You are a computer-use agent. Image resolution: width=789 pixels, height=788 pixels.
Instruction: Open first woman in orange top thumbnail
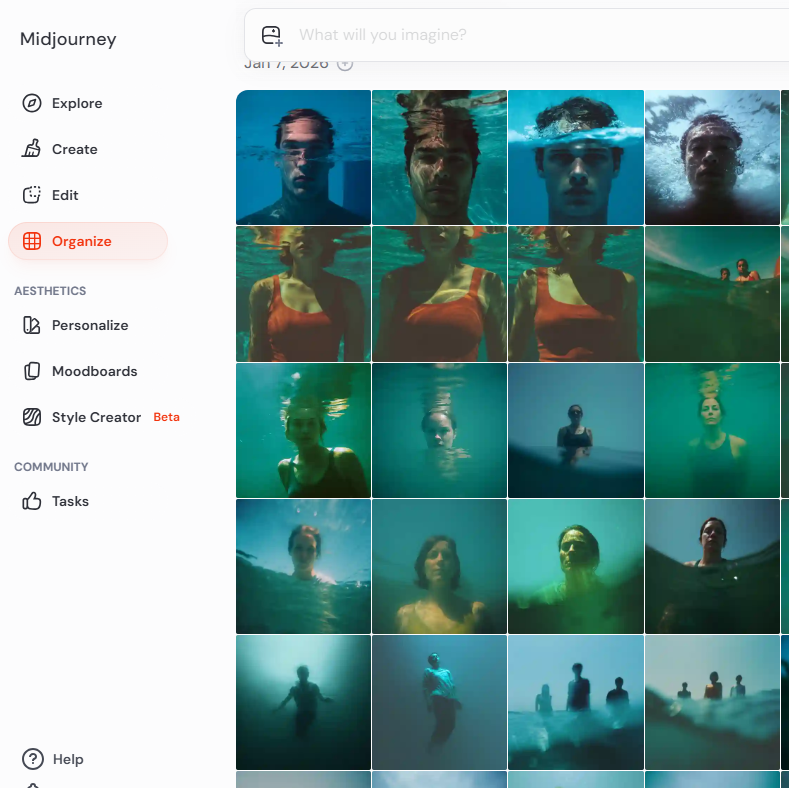point(303,294)
